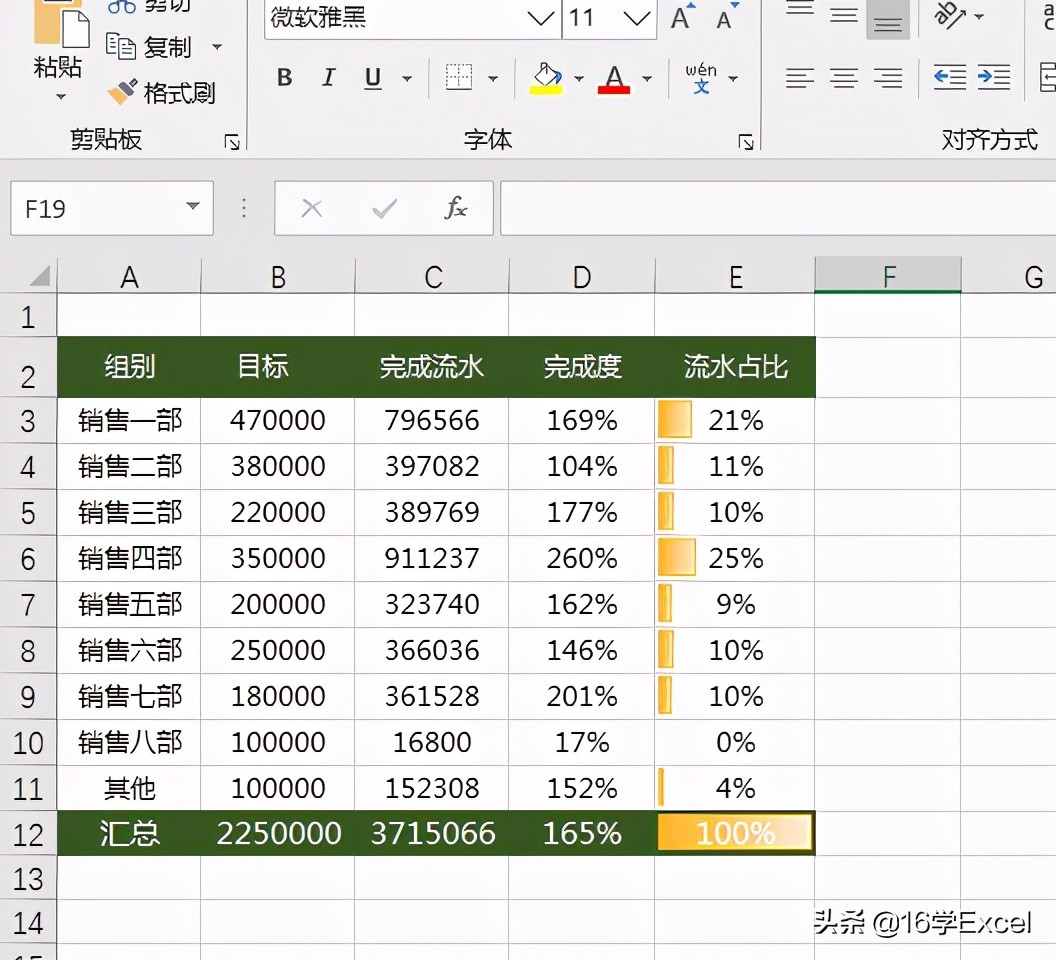
Task: Click cell showing 260%
Action: point(582,558)
